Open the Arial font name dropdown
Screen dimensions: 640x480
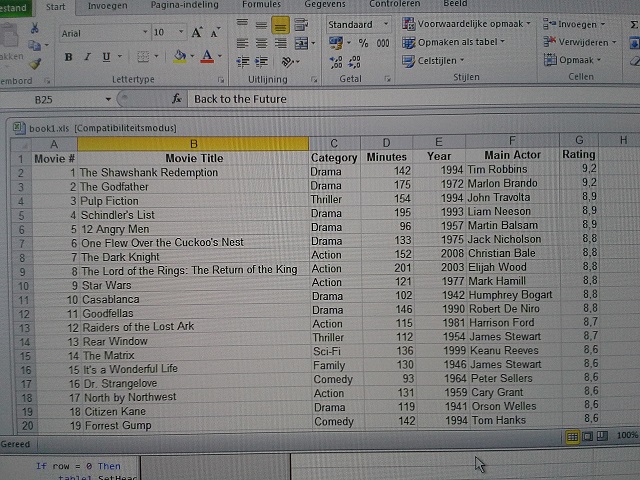click(145, 32)
